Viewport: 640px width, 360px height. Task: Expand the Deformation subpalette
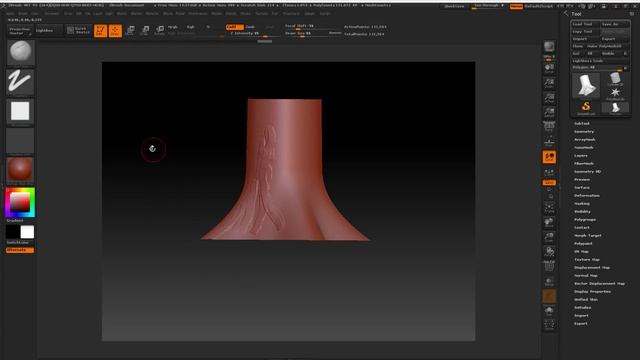[587, 196]
